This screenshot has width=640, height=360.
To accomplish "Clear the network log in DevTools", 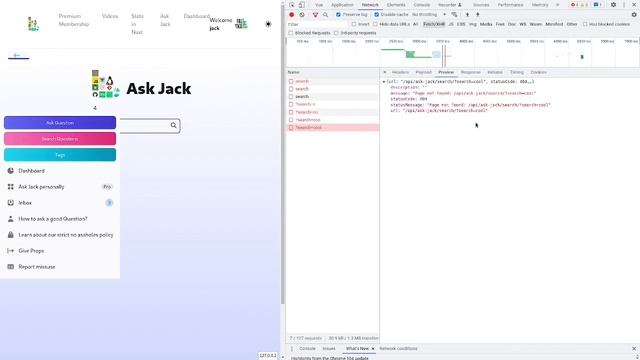I will [302, 15].
